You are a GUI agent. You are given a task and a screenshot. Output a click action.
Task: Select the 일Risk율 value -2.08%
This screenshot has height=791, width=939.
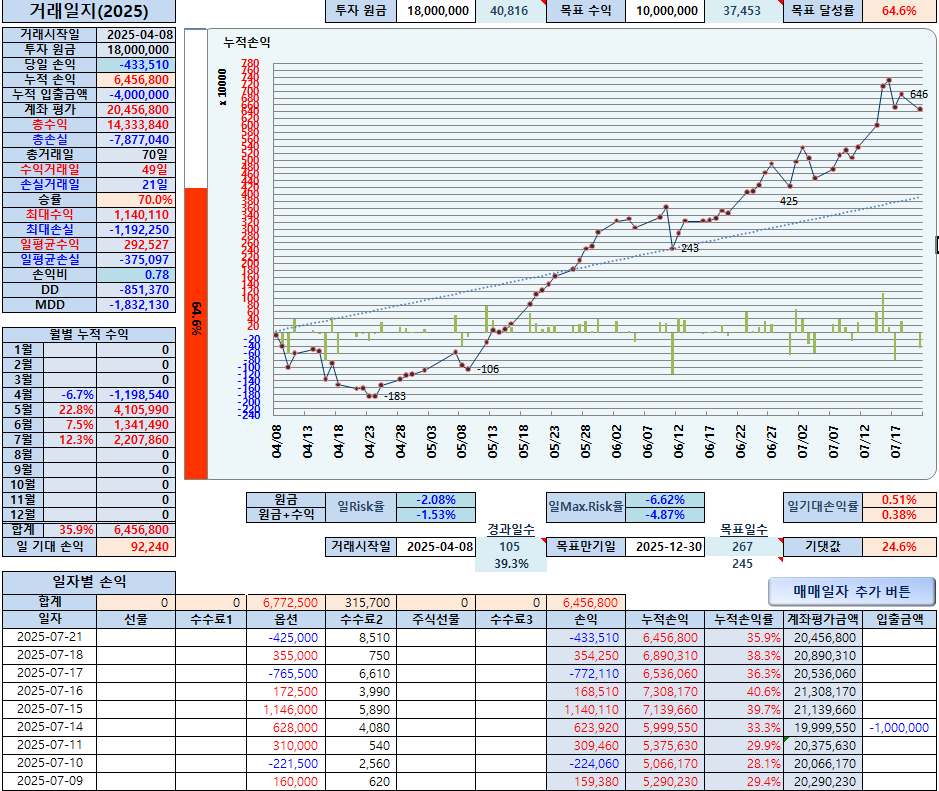click(x=436, y=499)
